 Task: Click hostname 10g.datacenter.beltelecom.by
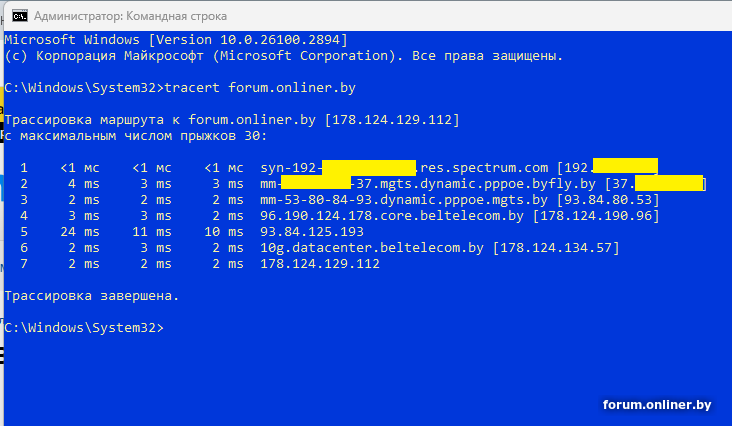372,247
